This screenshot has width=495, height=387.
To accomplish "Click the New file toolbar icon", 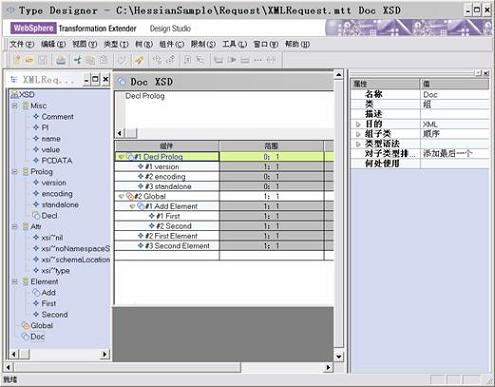I will tap(17, 60).
